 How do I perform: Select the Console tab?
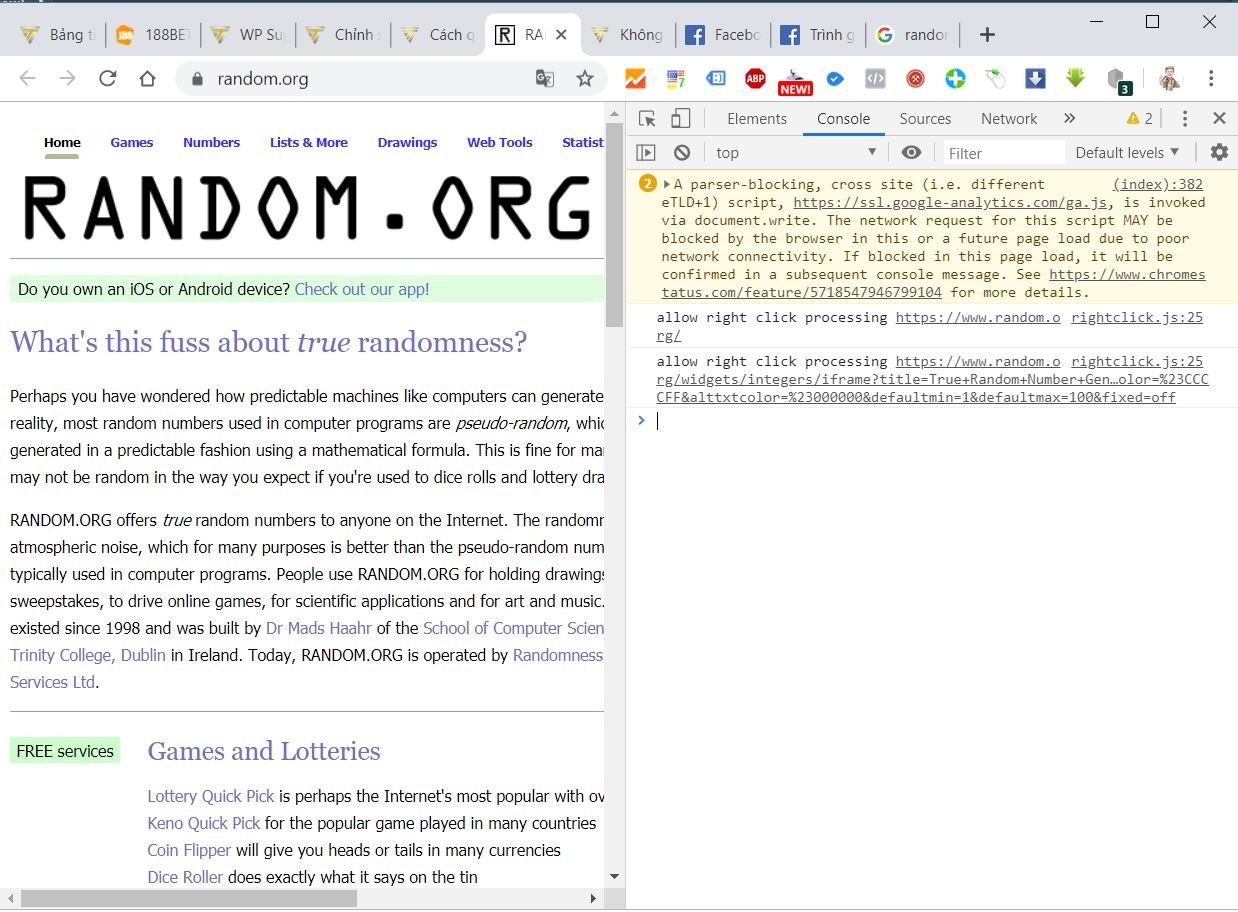click(843, 119)
